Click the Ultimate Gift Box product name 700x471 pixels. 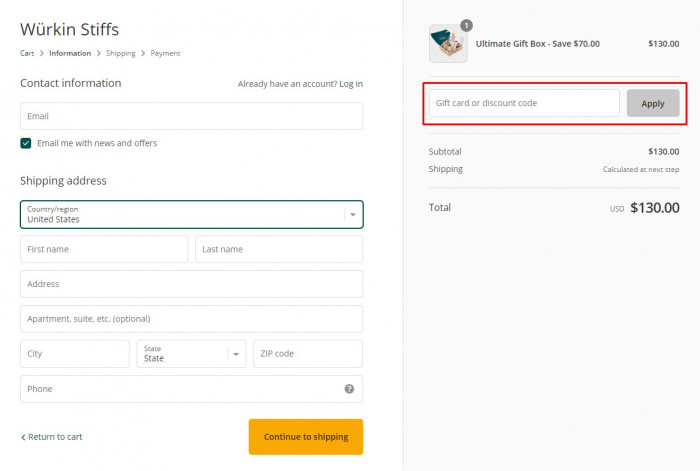pos(538,44)
